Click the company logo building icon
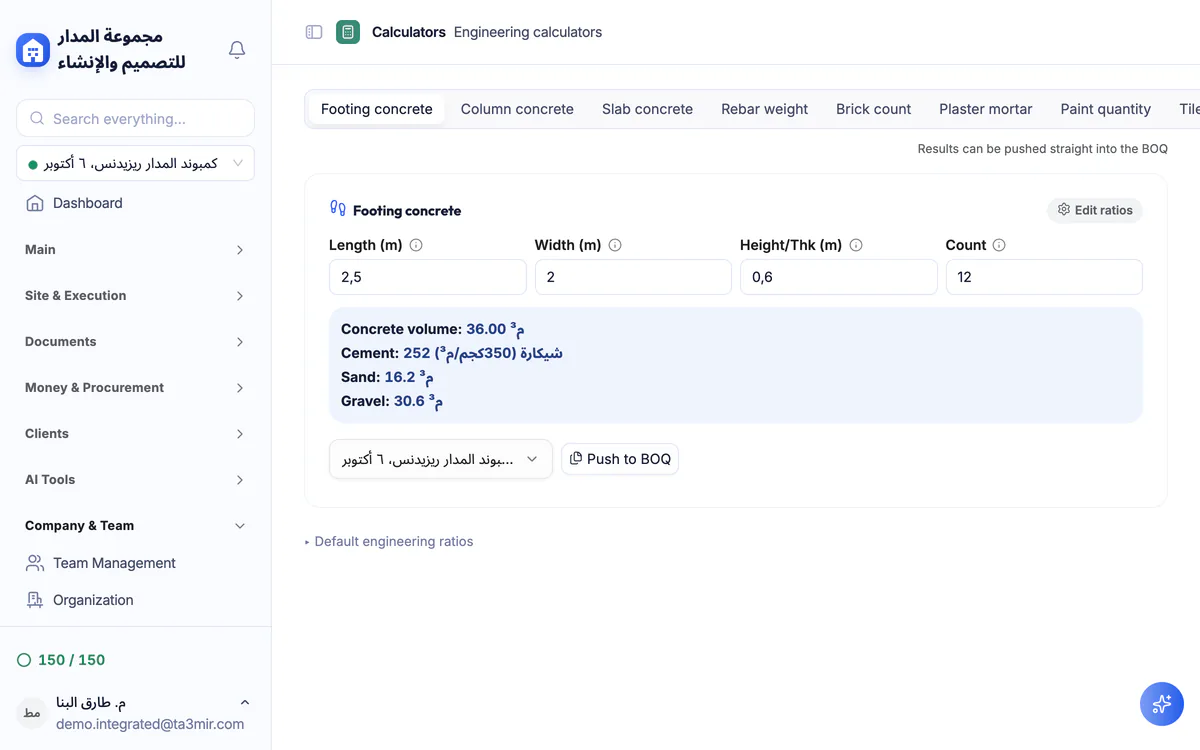This screenshot has height=750, width=1200. click(x=33, y=50)
